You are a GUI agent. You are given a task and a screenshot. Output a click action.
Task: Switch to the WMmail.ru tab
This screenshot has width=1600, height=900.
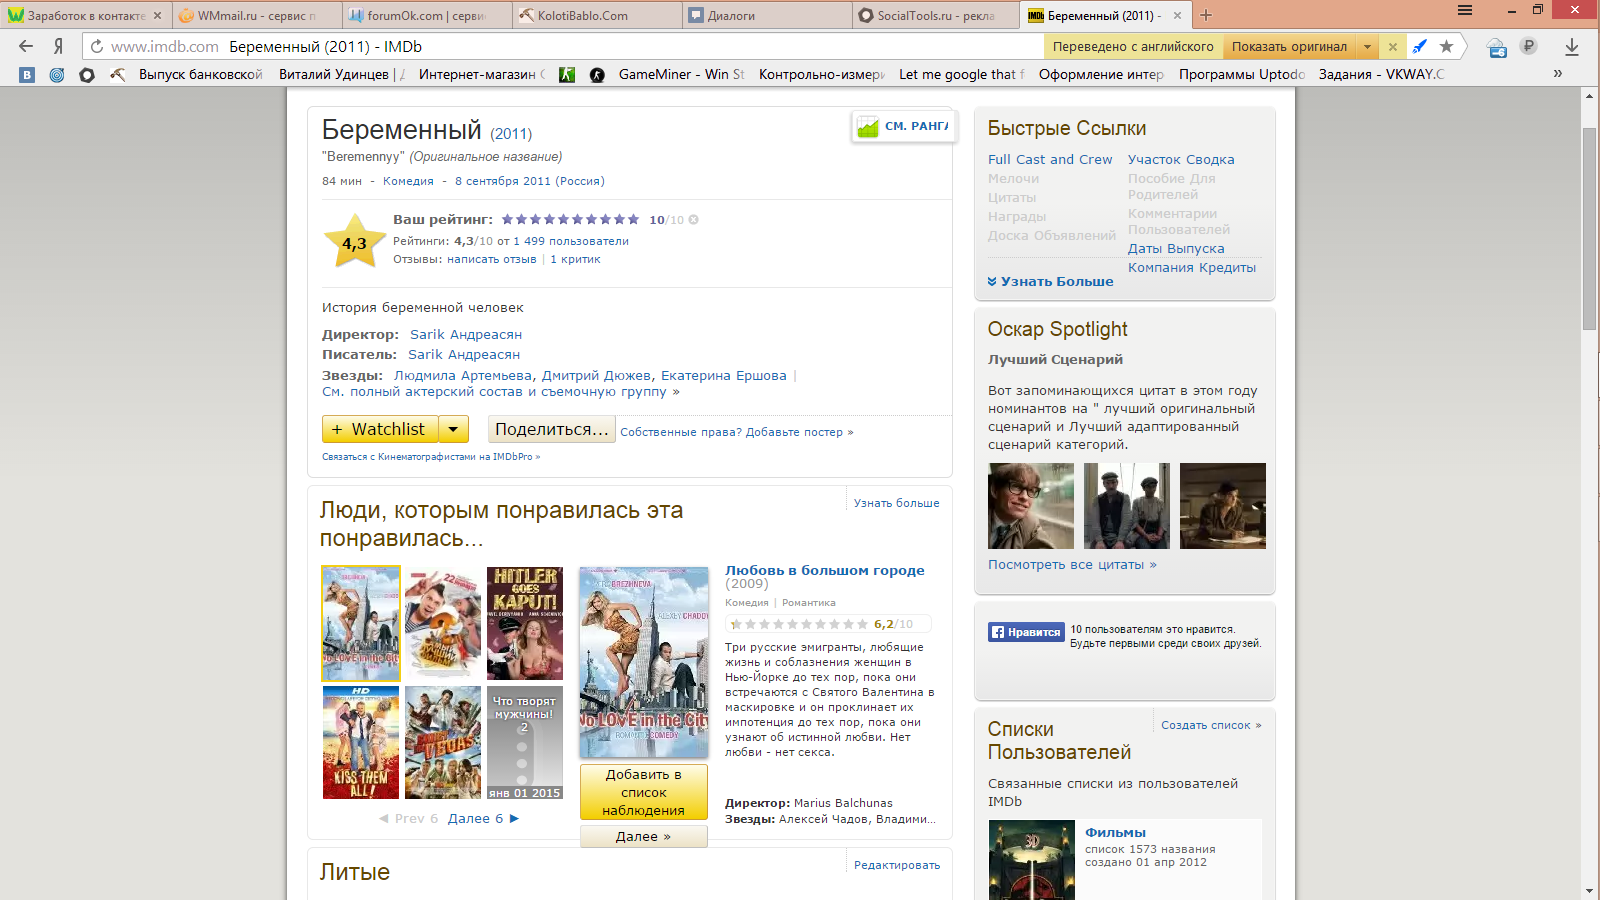tap(257, 15)
